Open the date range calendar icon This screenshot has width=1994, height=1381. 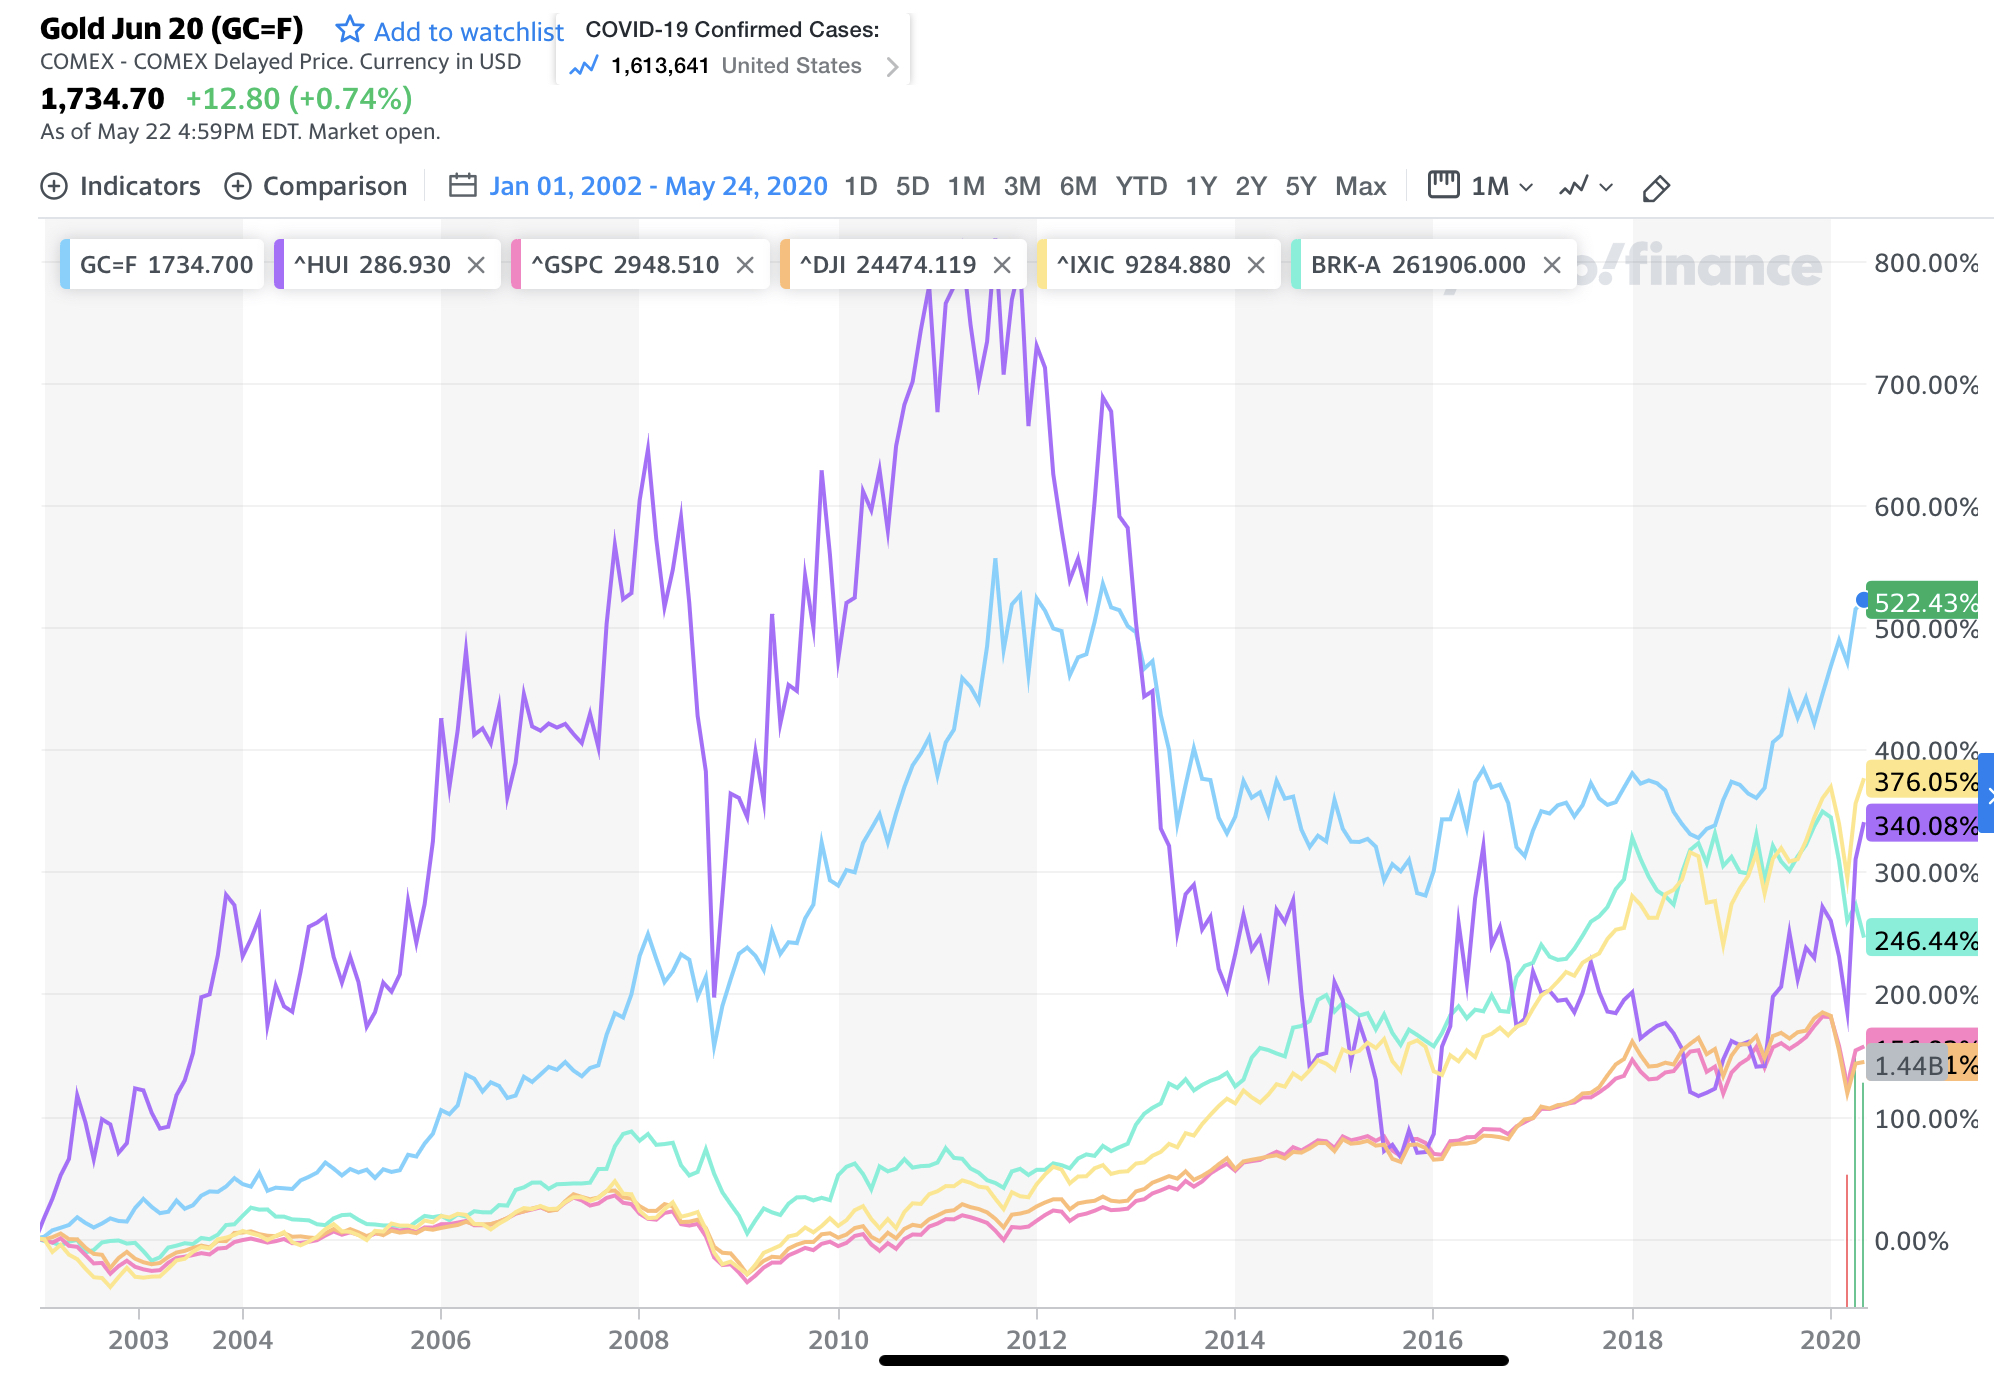[x=462, y=186]
